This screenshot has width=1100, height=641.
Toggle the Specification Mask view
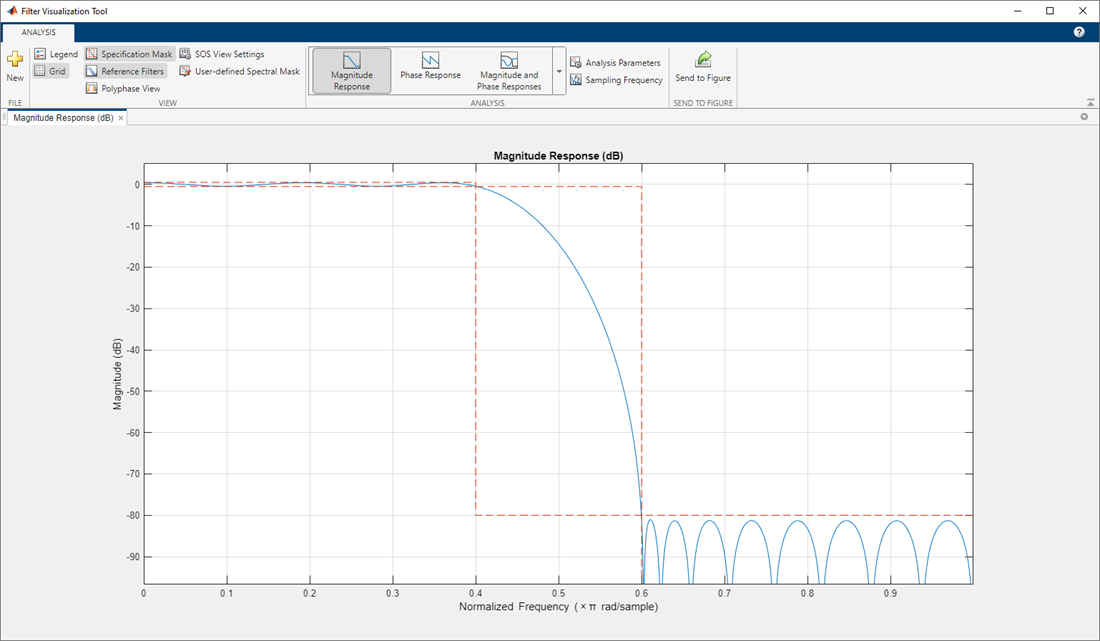click(x=130, y=54)
